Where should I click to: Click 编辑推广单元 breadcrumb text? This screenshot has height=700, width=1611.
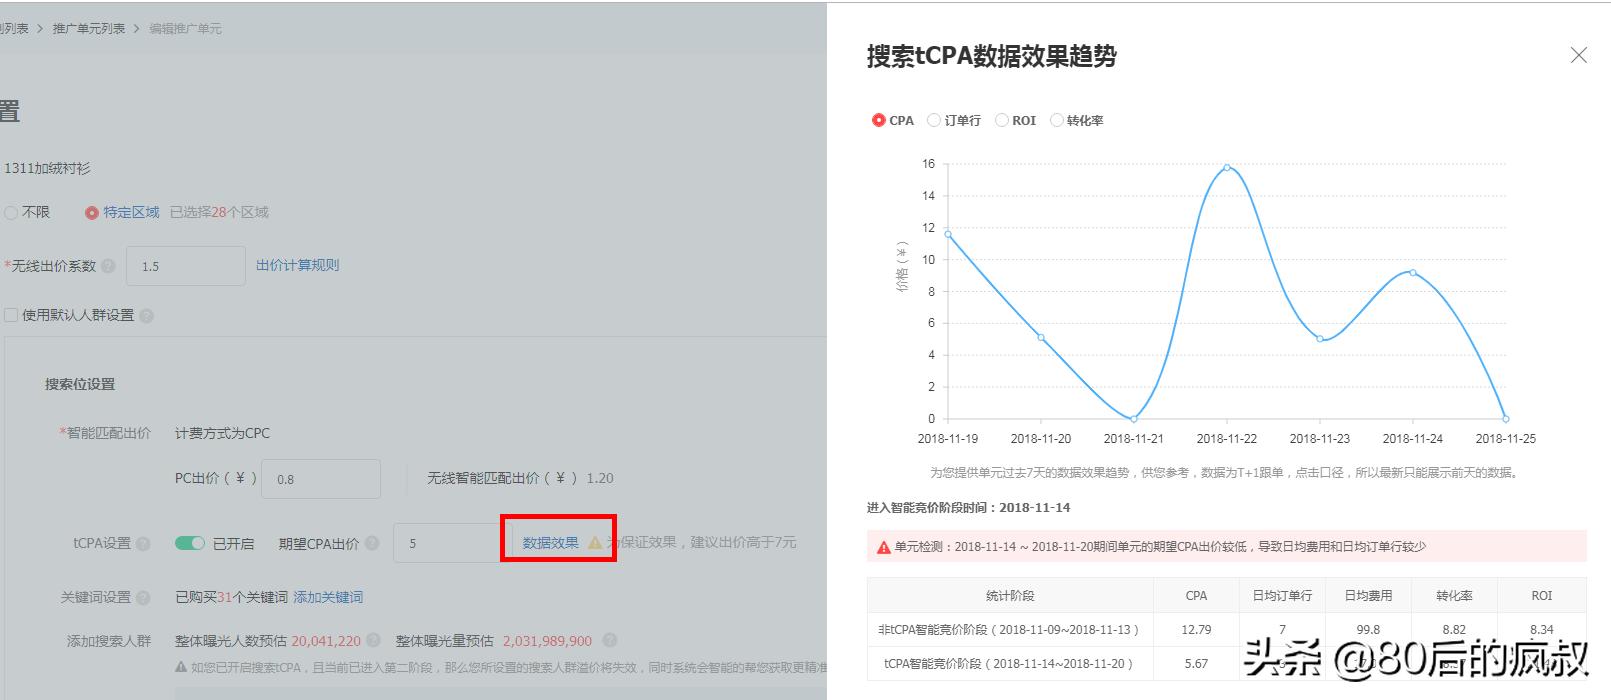(x=185, y=28)
